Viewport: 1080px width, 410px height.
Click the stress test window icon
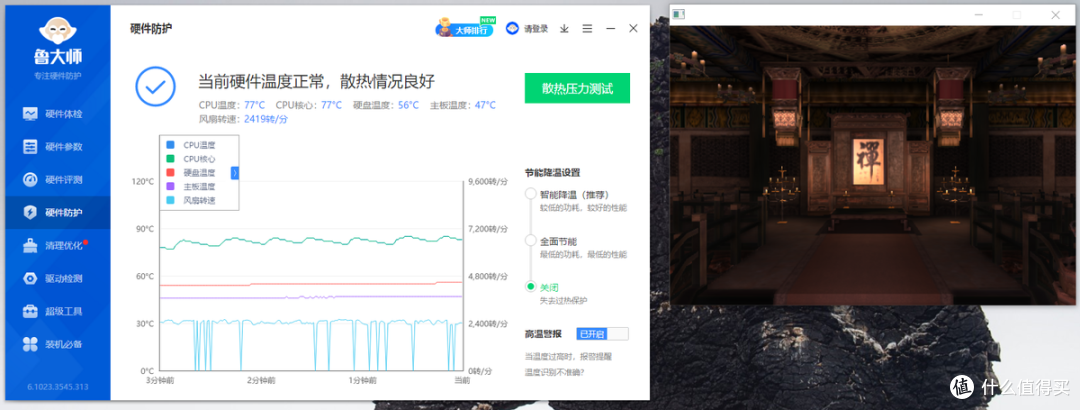tap(678, 14)
